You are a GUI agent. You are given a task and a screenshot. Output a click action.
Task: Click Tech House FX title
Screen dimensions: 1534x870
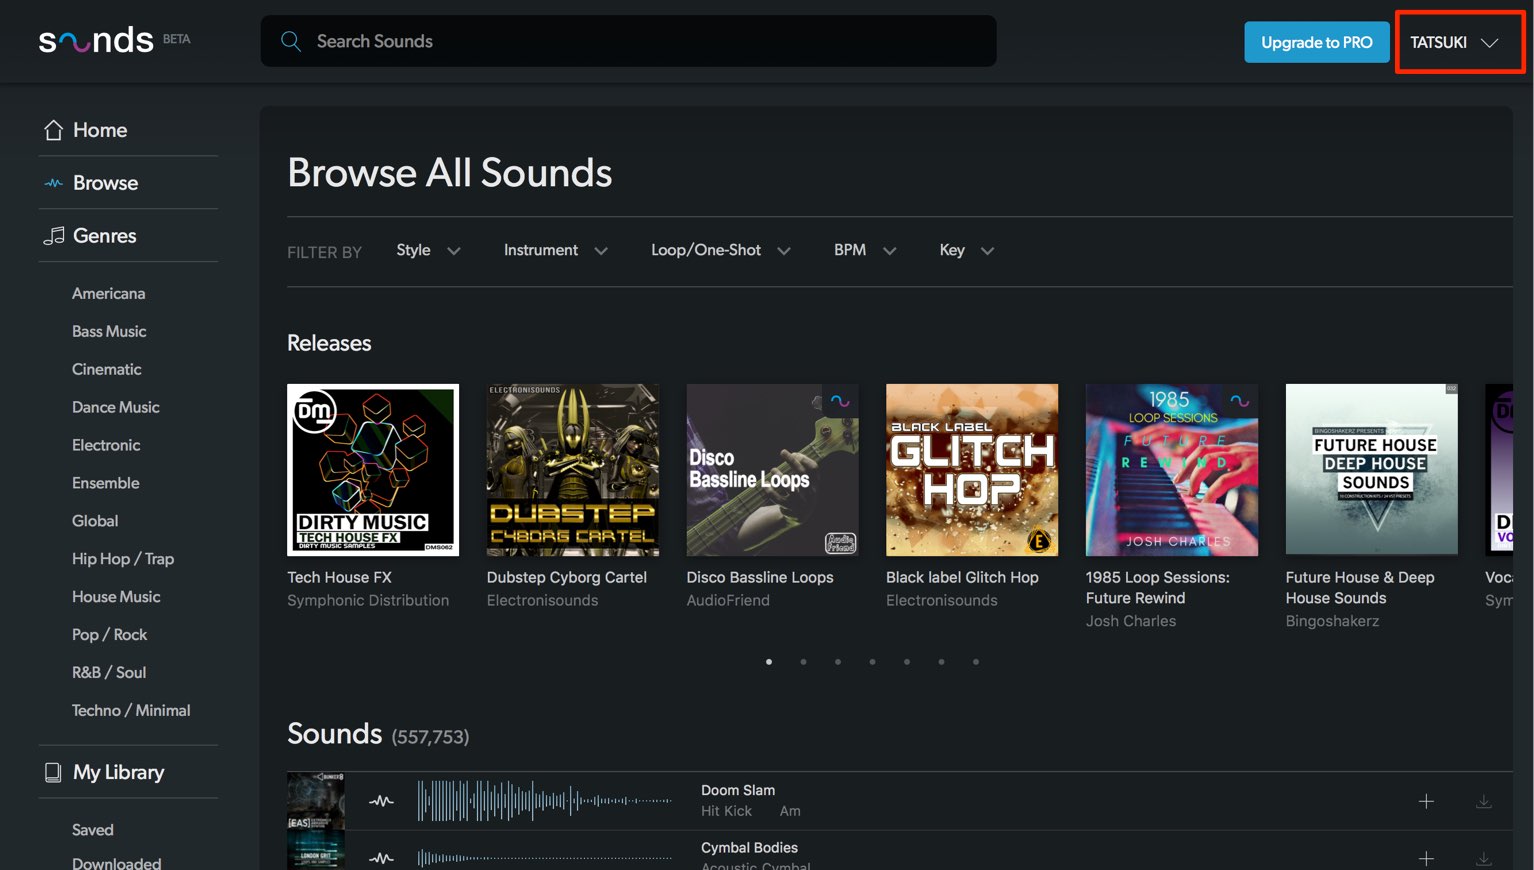click(339, 577)
